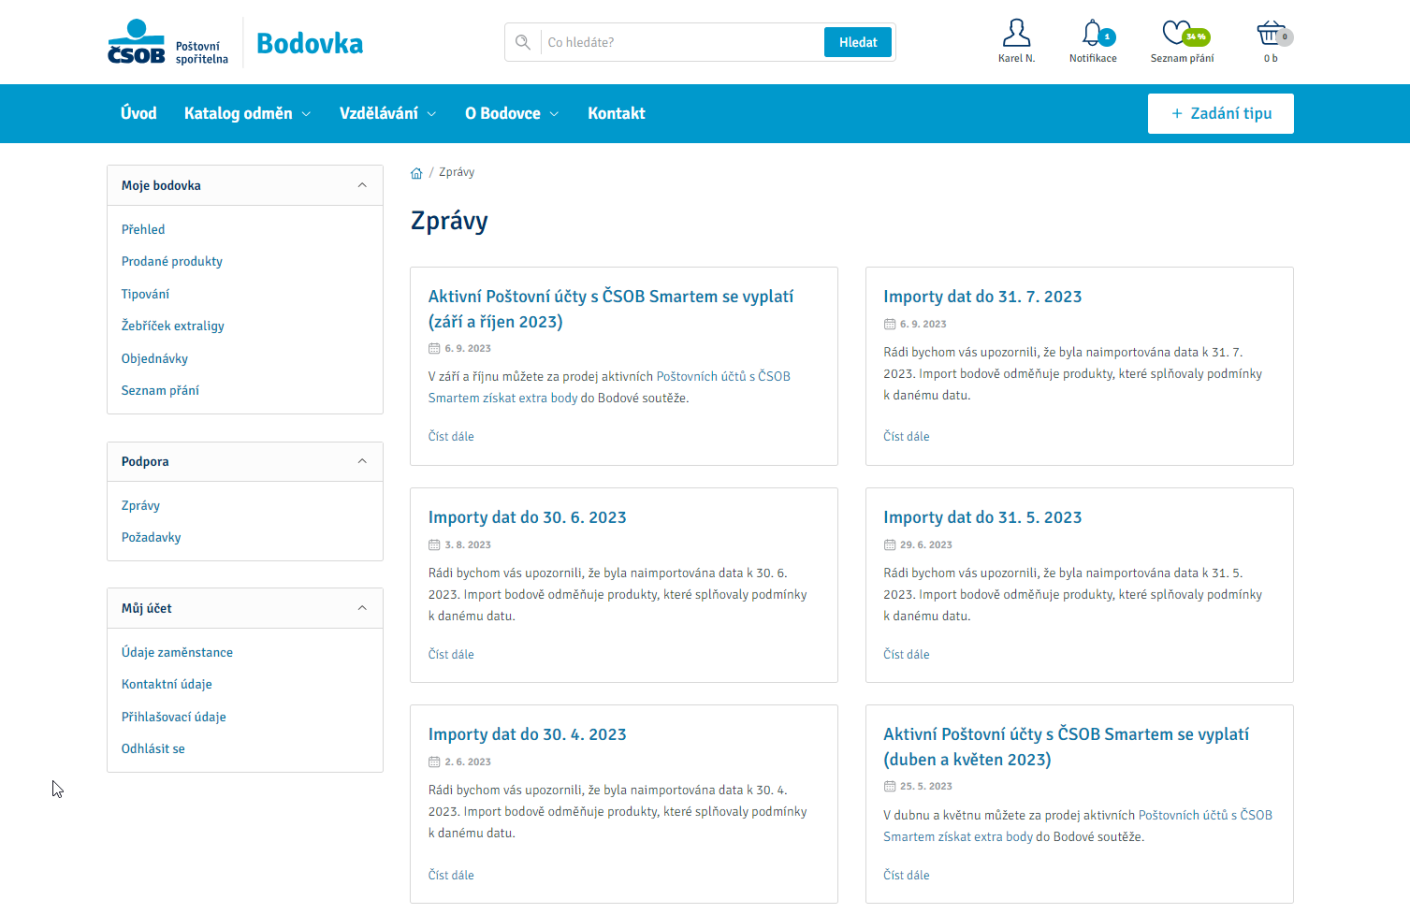Open article title 'Importy dat do 30. 4. 2023'
This screenshot has width=1410, height=914.
pos(527,735)
